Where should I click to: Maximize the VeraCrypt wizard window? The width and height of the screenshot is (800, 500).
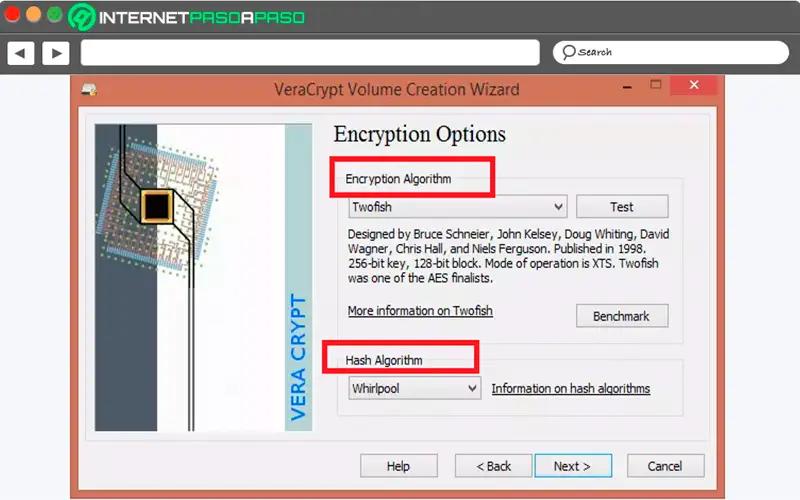point(656,85)
